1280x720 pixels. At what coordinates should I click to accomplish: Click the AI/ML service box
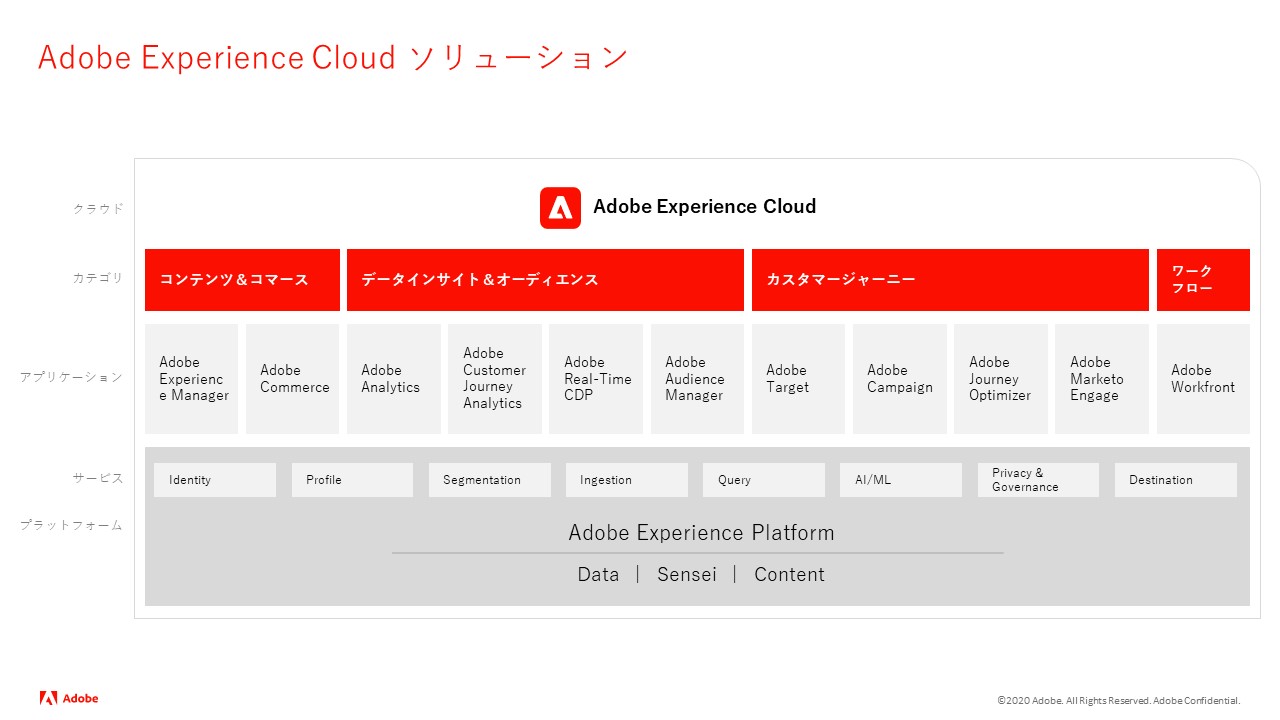point(901,480)
